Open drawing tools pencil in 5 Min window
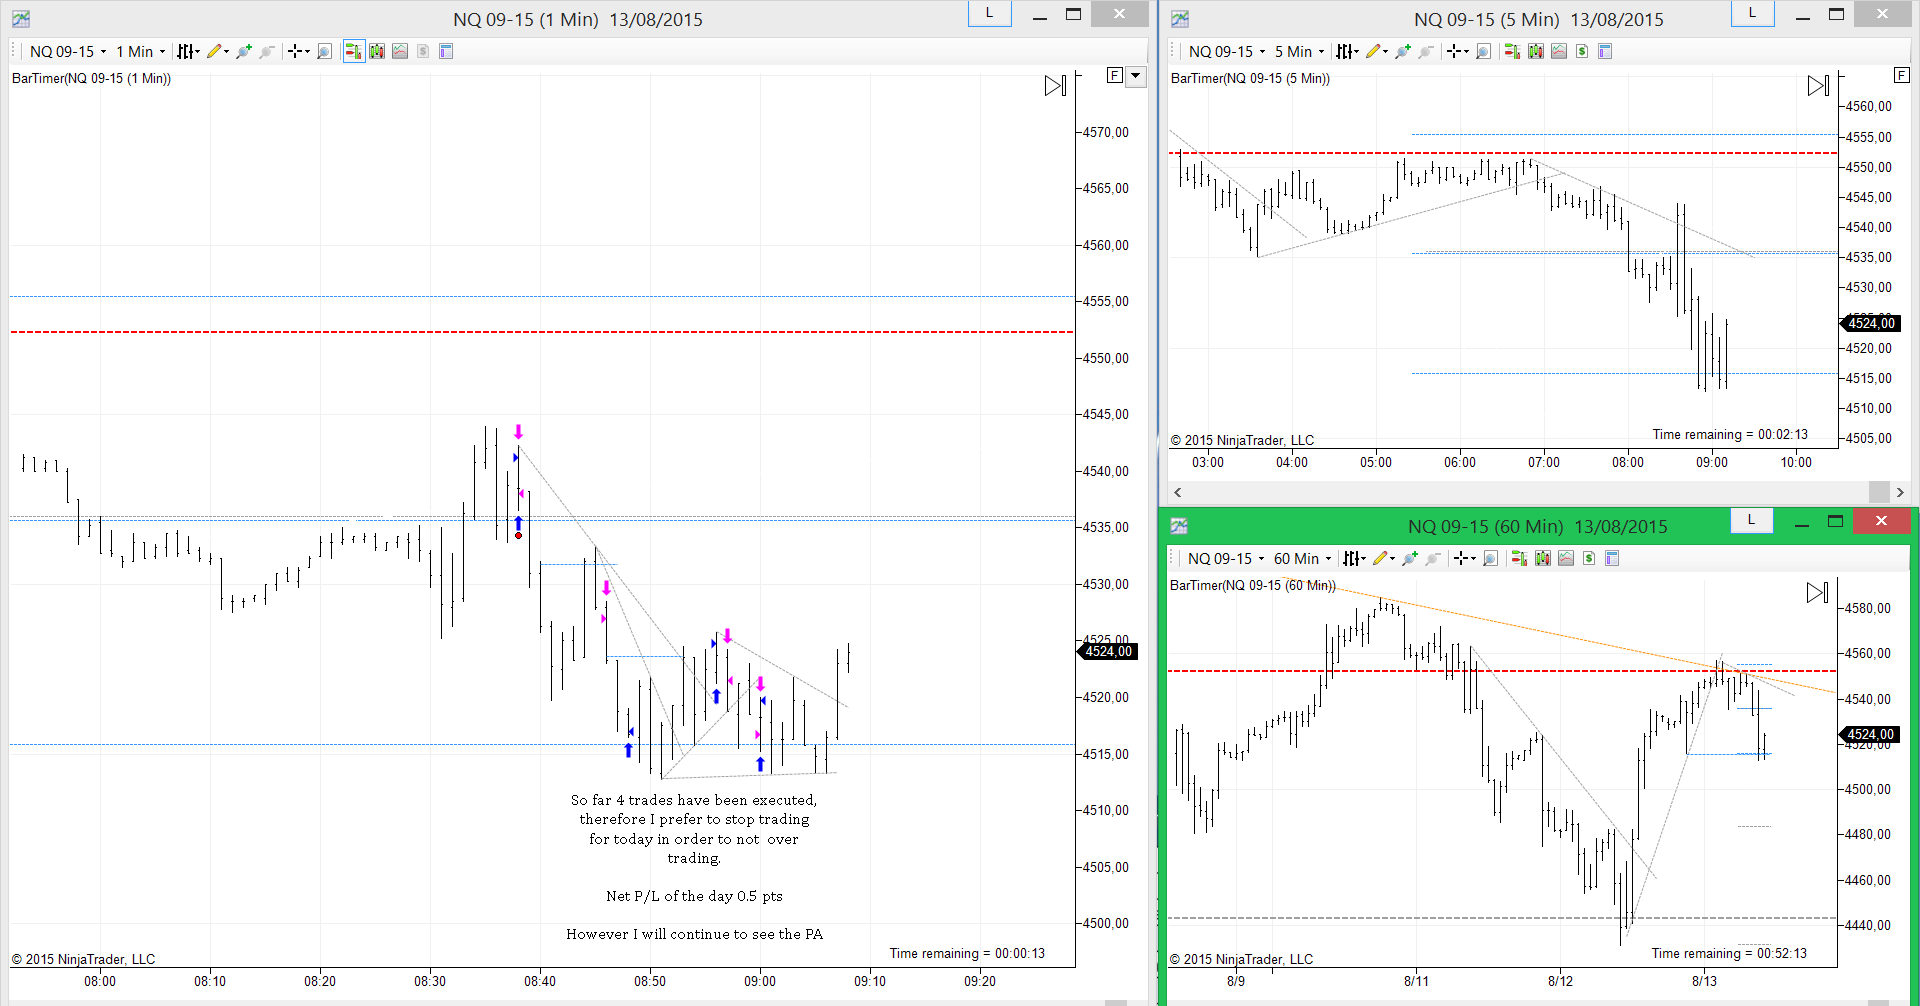Viewport: 1920px width, 1006px height. click(1376, 51)
